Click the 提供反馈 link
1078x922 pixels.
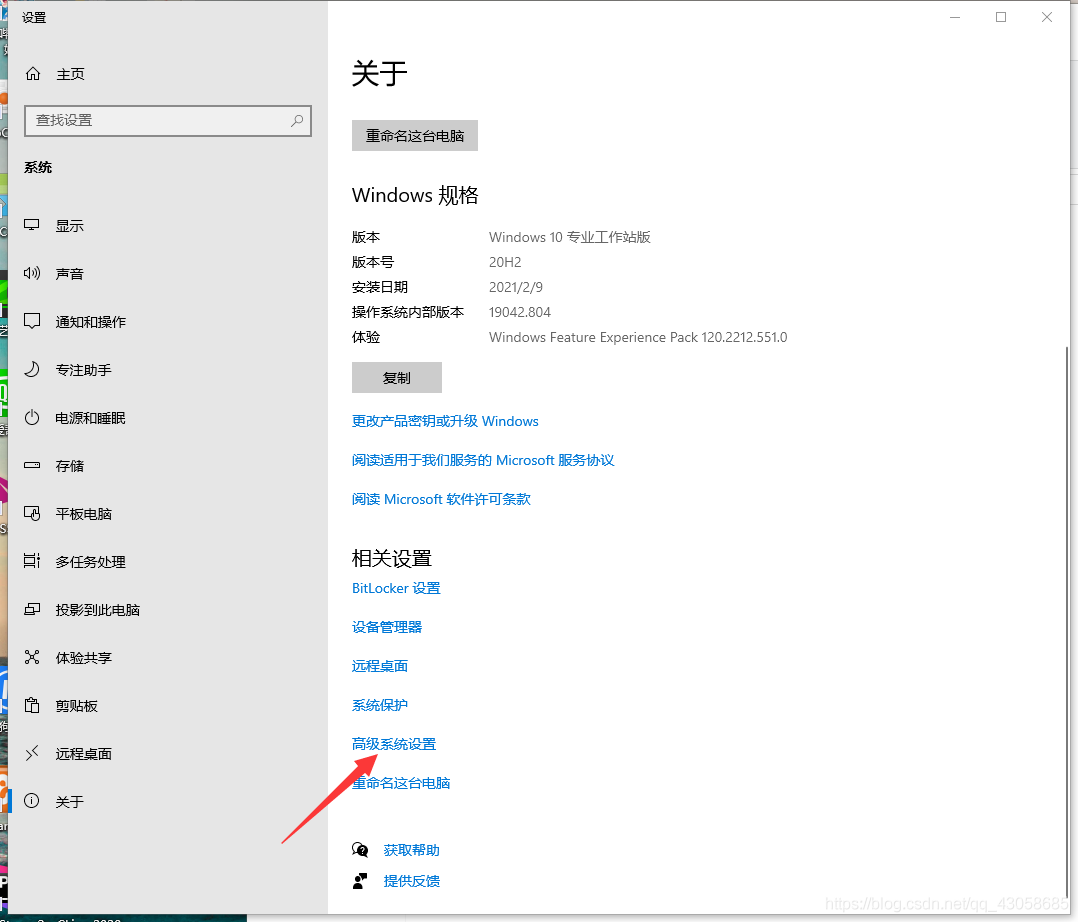pos(411,881)
